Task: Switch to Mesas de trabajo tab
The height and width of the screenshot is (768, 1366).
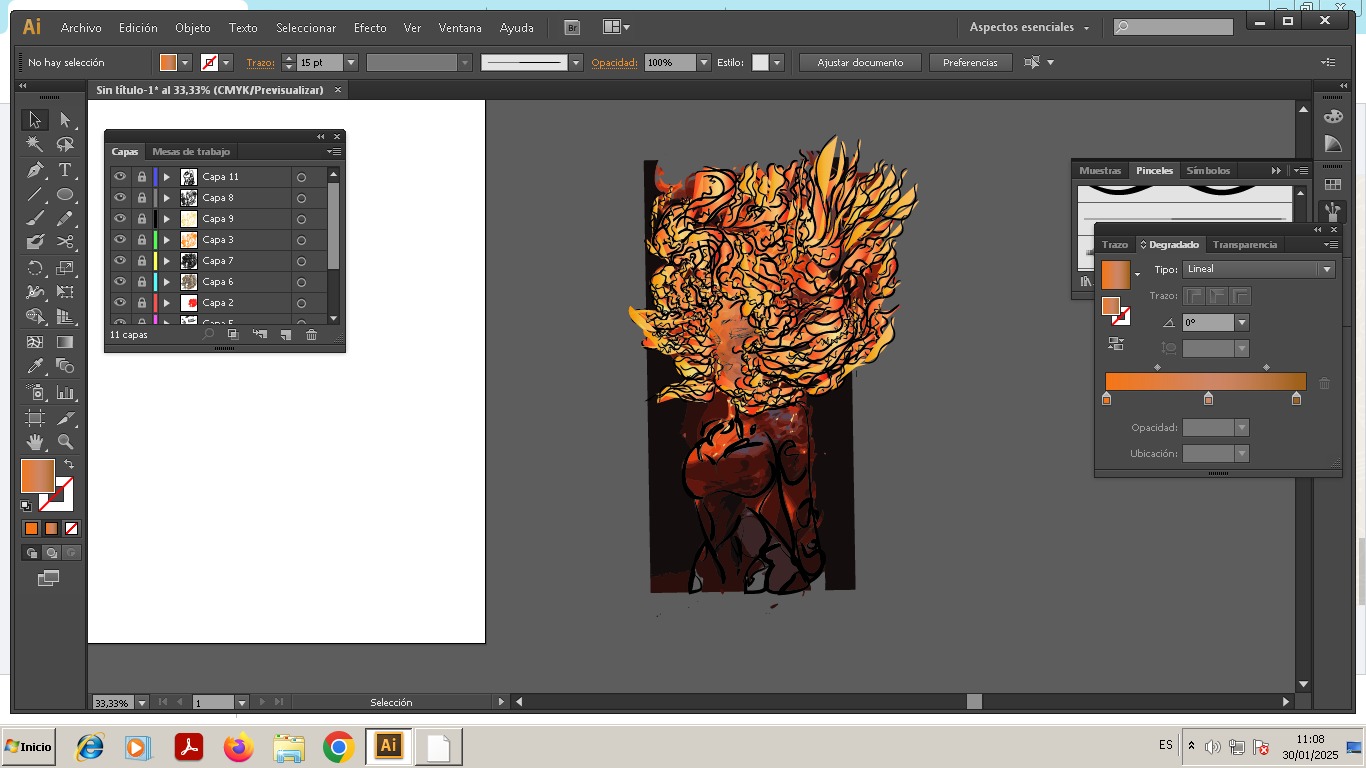Action: (191, 152)
